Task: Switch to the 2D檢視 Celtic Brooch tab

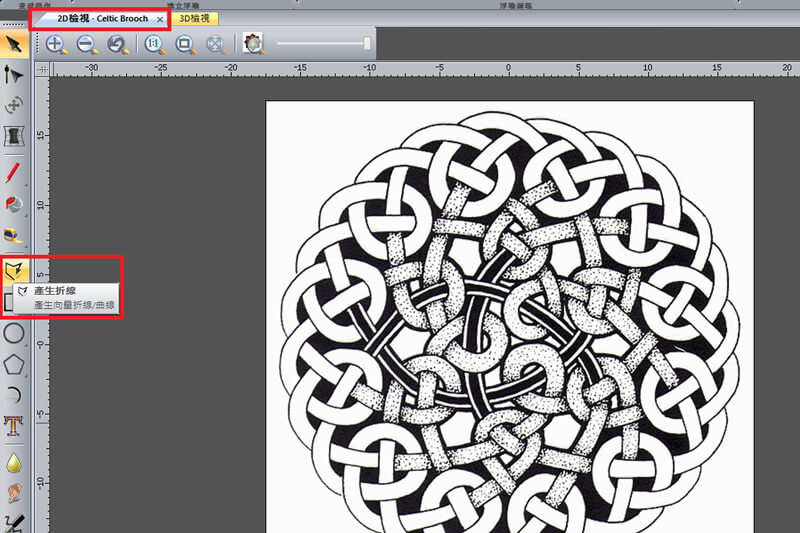Action: (102, 19)
